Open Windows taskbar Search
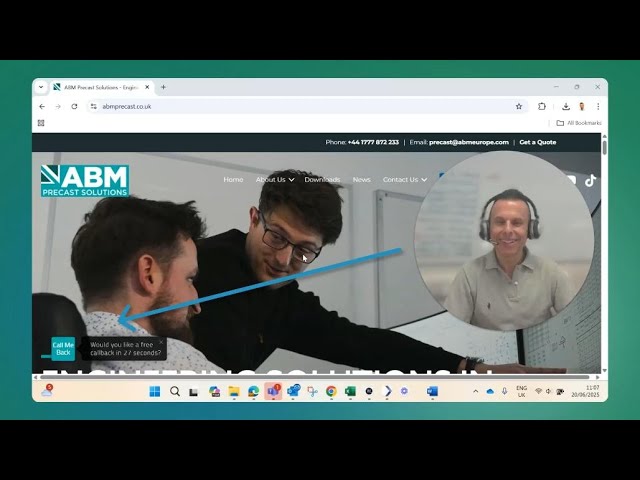Viewport: 640px width, 480px height. pyautogui.click(x=175, y=391)
